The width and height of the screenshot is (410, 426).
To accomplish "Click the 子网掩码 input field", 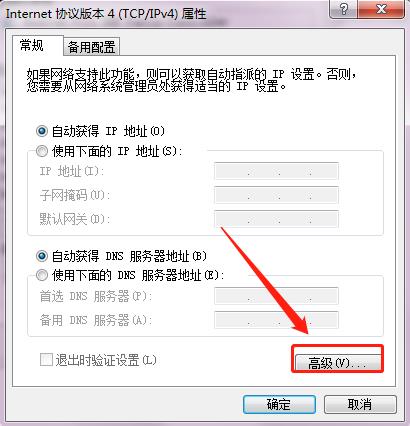I will coord(276,195).
